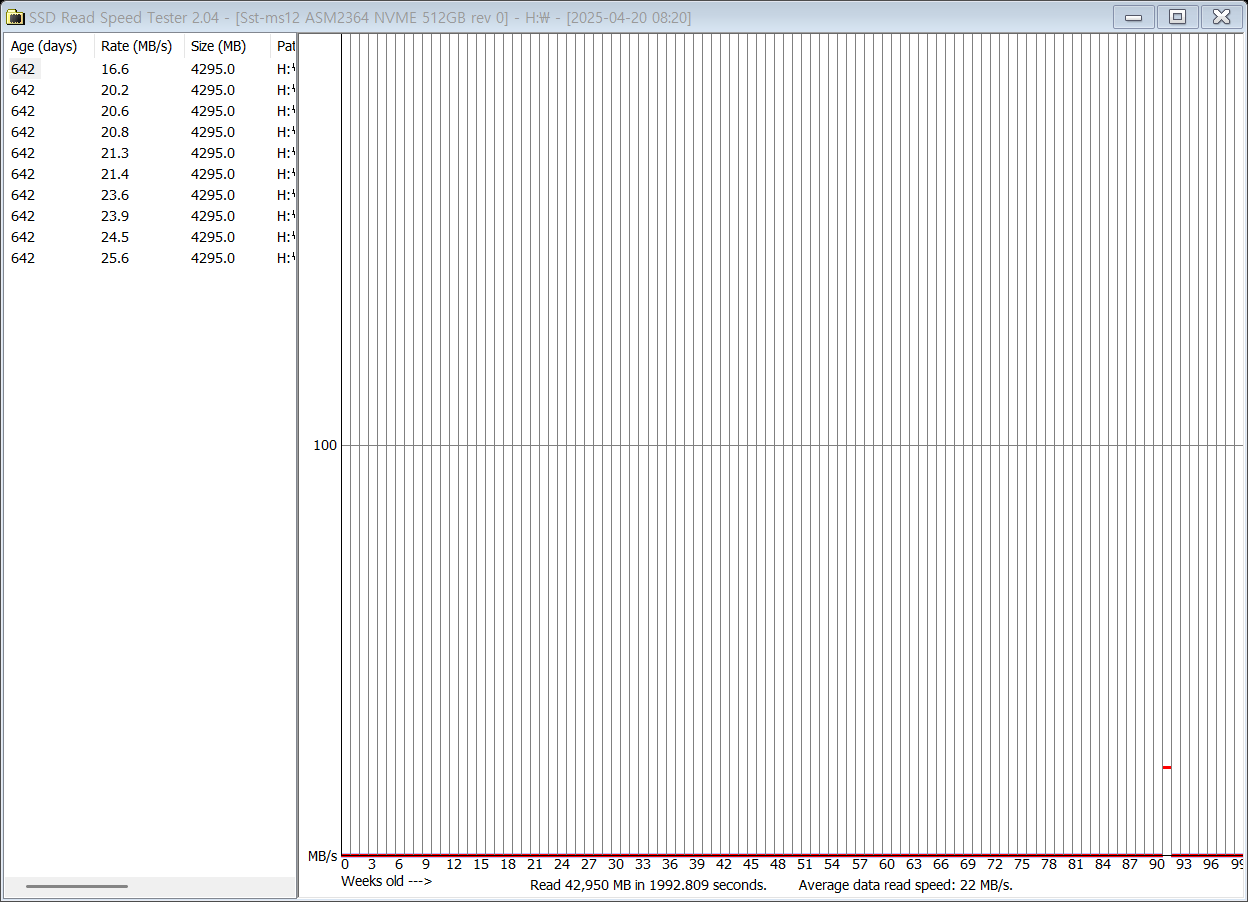1248x902 pixels.
Task: Select the last row with rate 25.6
Action: (x=115, y=258)
